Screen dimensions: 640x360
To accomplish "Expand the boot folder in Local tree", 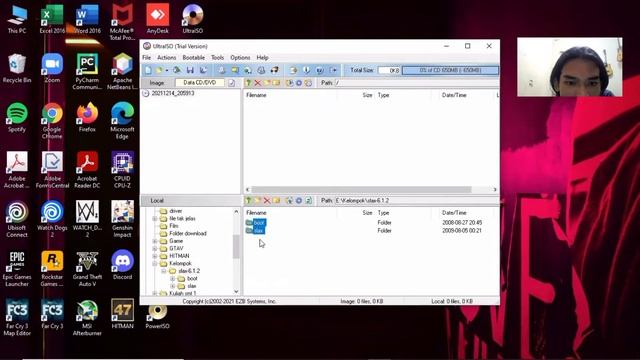I will 173,279.
